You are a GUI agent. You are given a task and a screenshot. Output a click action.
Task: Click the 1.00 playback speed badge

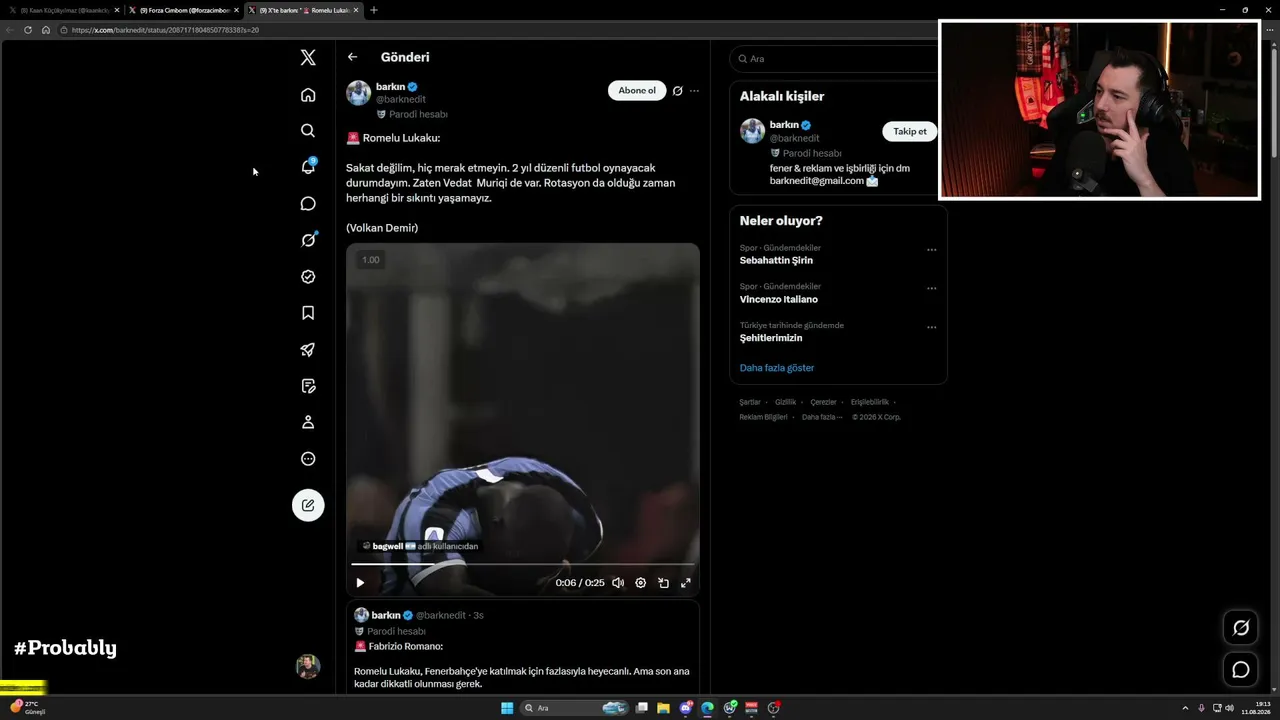pos(370,260)
